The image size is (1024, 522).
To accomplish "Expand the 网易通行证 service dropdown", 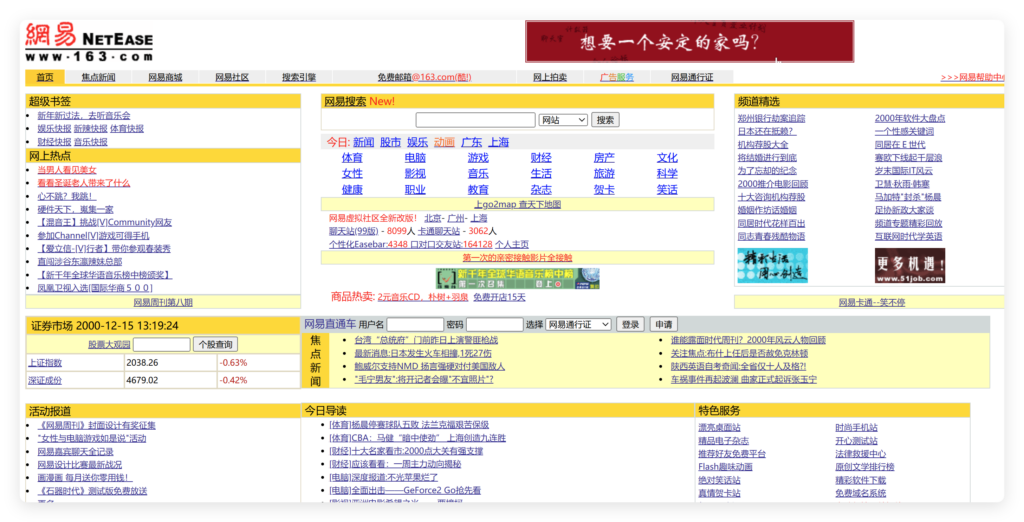I will point(579,325).
